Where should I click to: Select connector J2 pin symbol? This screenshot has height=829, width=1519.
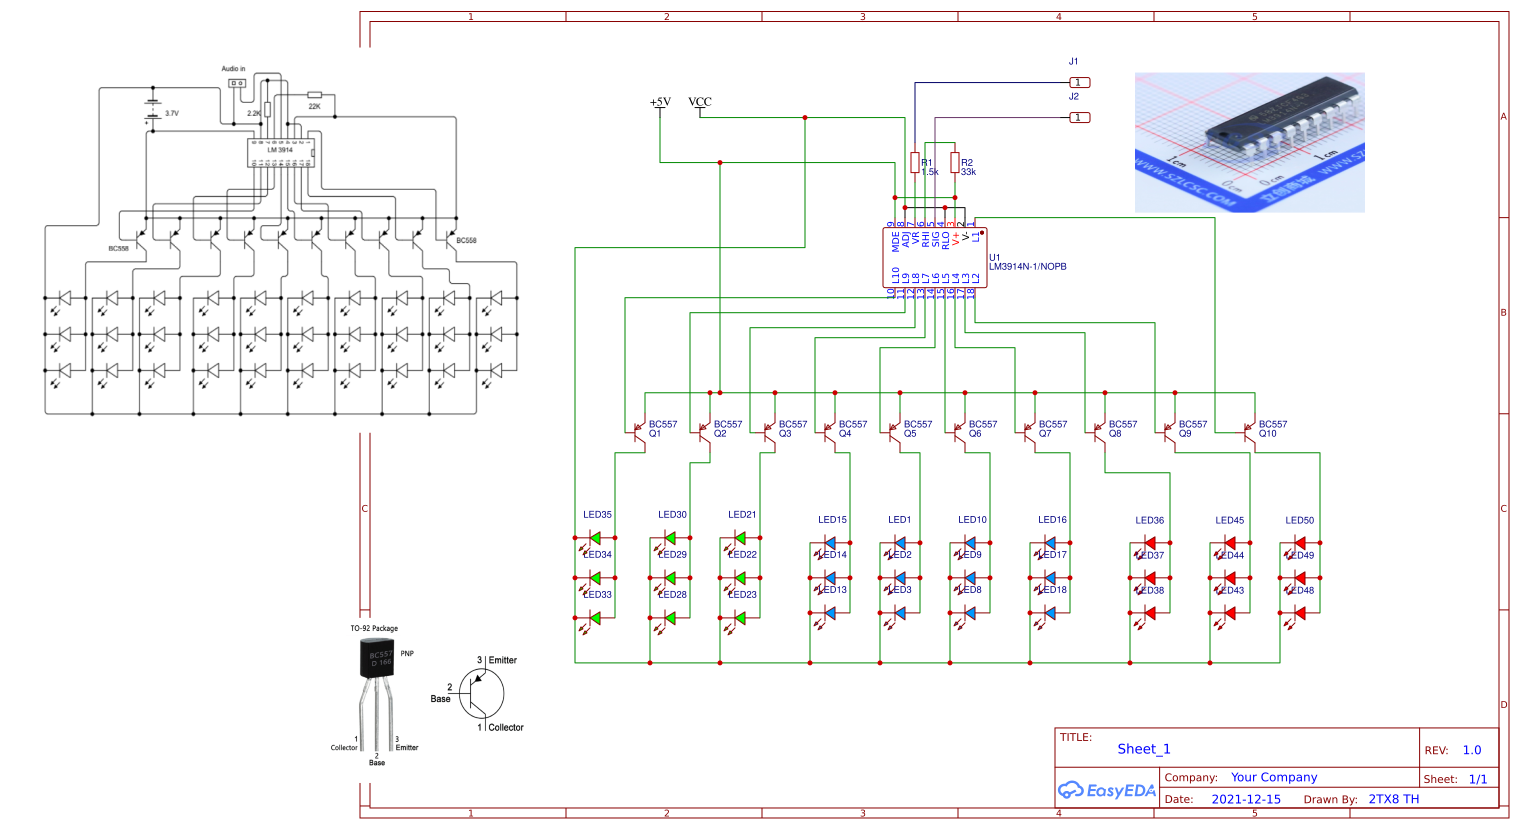(x=1078, y=115)
